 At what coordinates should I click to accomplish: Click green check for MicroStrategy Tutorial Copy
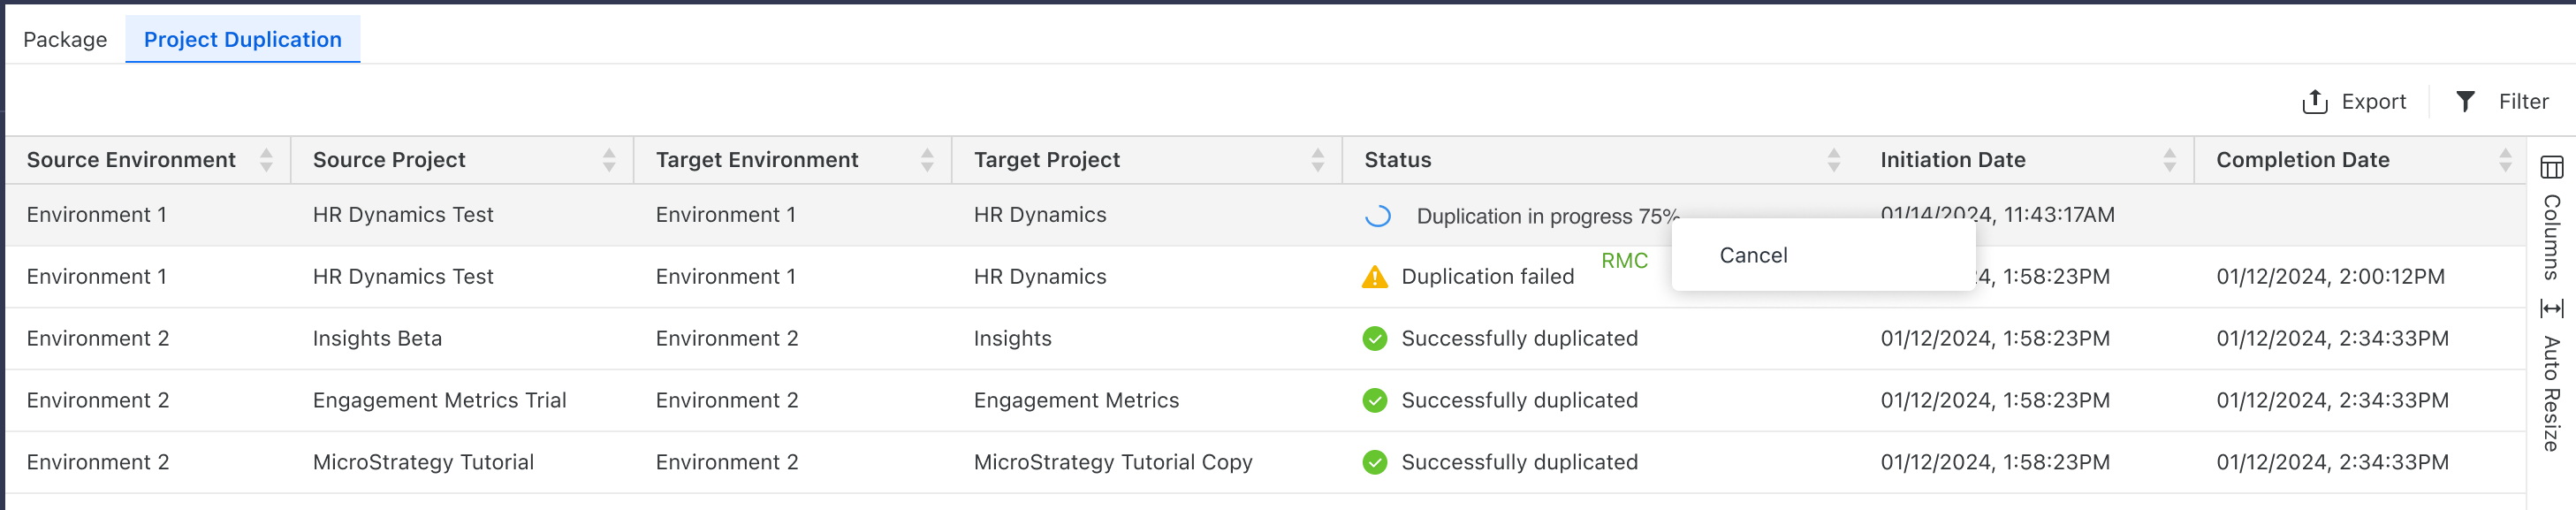[x=1375, y=463]
